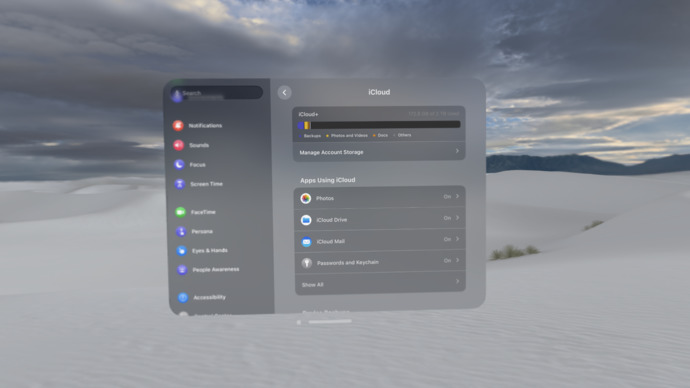Expand the iCloud Drive row chevron
Image resolution: width=690 pixels, height=388 pixels.
pos(458,218)
